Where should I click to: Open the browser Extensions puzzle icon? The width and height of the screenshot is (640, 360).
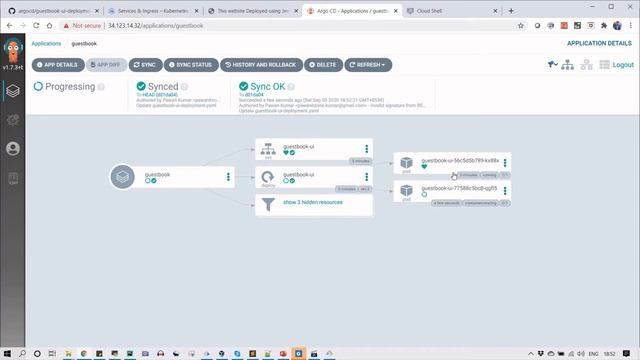click(x=604, y=25)
